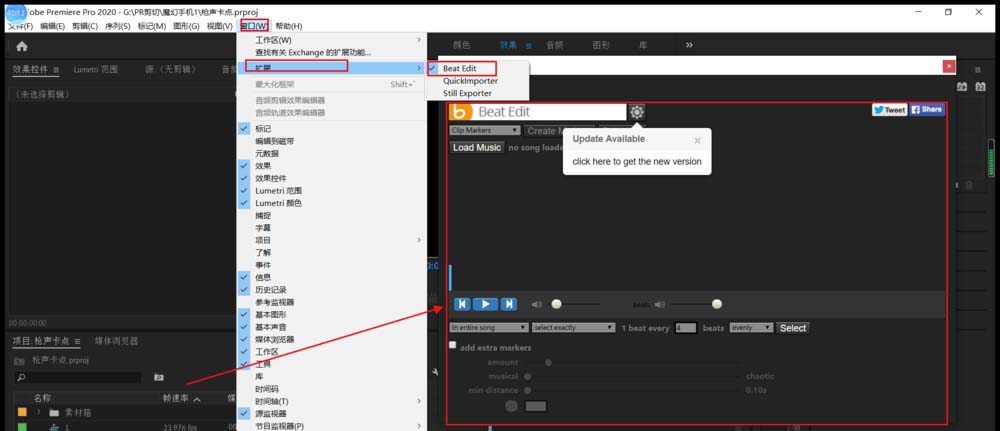Open new bin folder icon beside search
1000x431 pixels.
click(158, 378)
